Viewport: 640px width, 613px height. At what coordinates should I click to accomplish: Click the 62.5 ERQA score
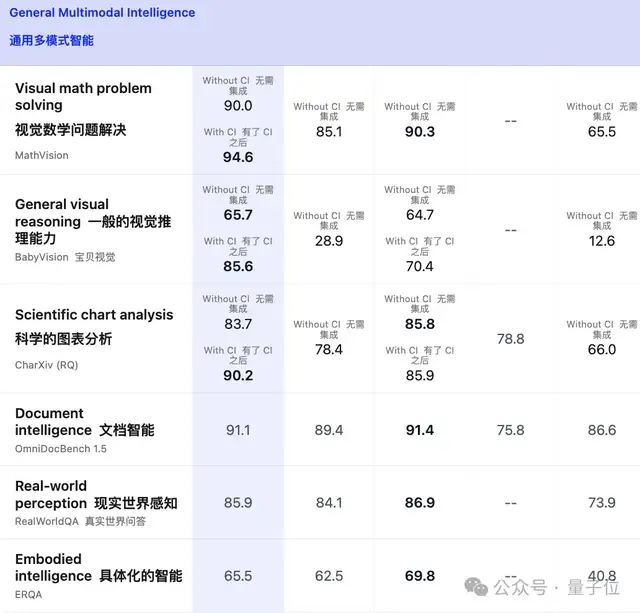[329, 576]
